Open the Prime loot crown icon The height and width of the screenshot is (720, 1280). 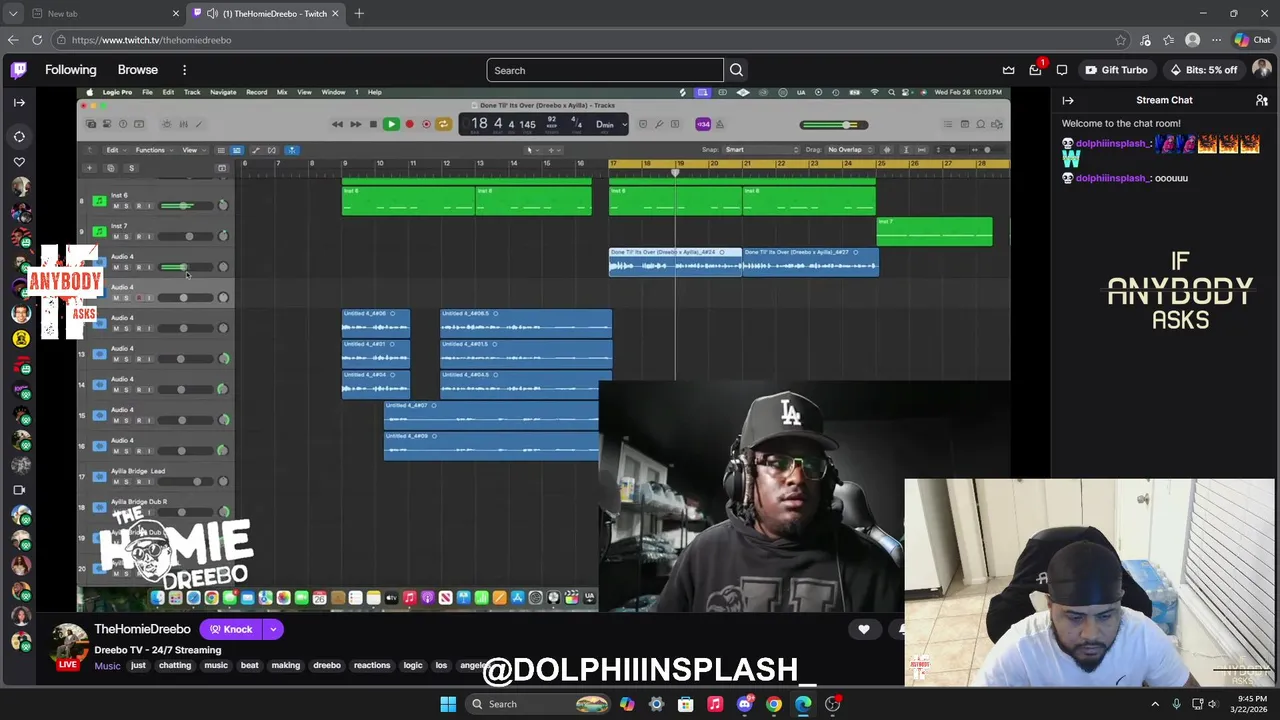point(1008,70)
